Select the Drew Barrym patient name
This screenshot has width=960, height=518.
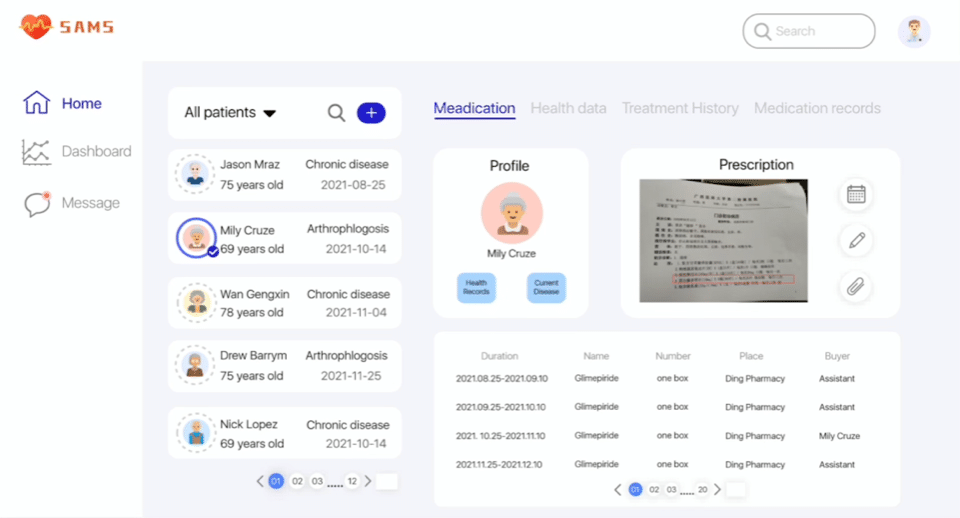253,355
